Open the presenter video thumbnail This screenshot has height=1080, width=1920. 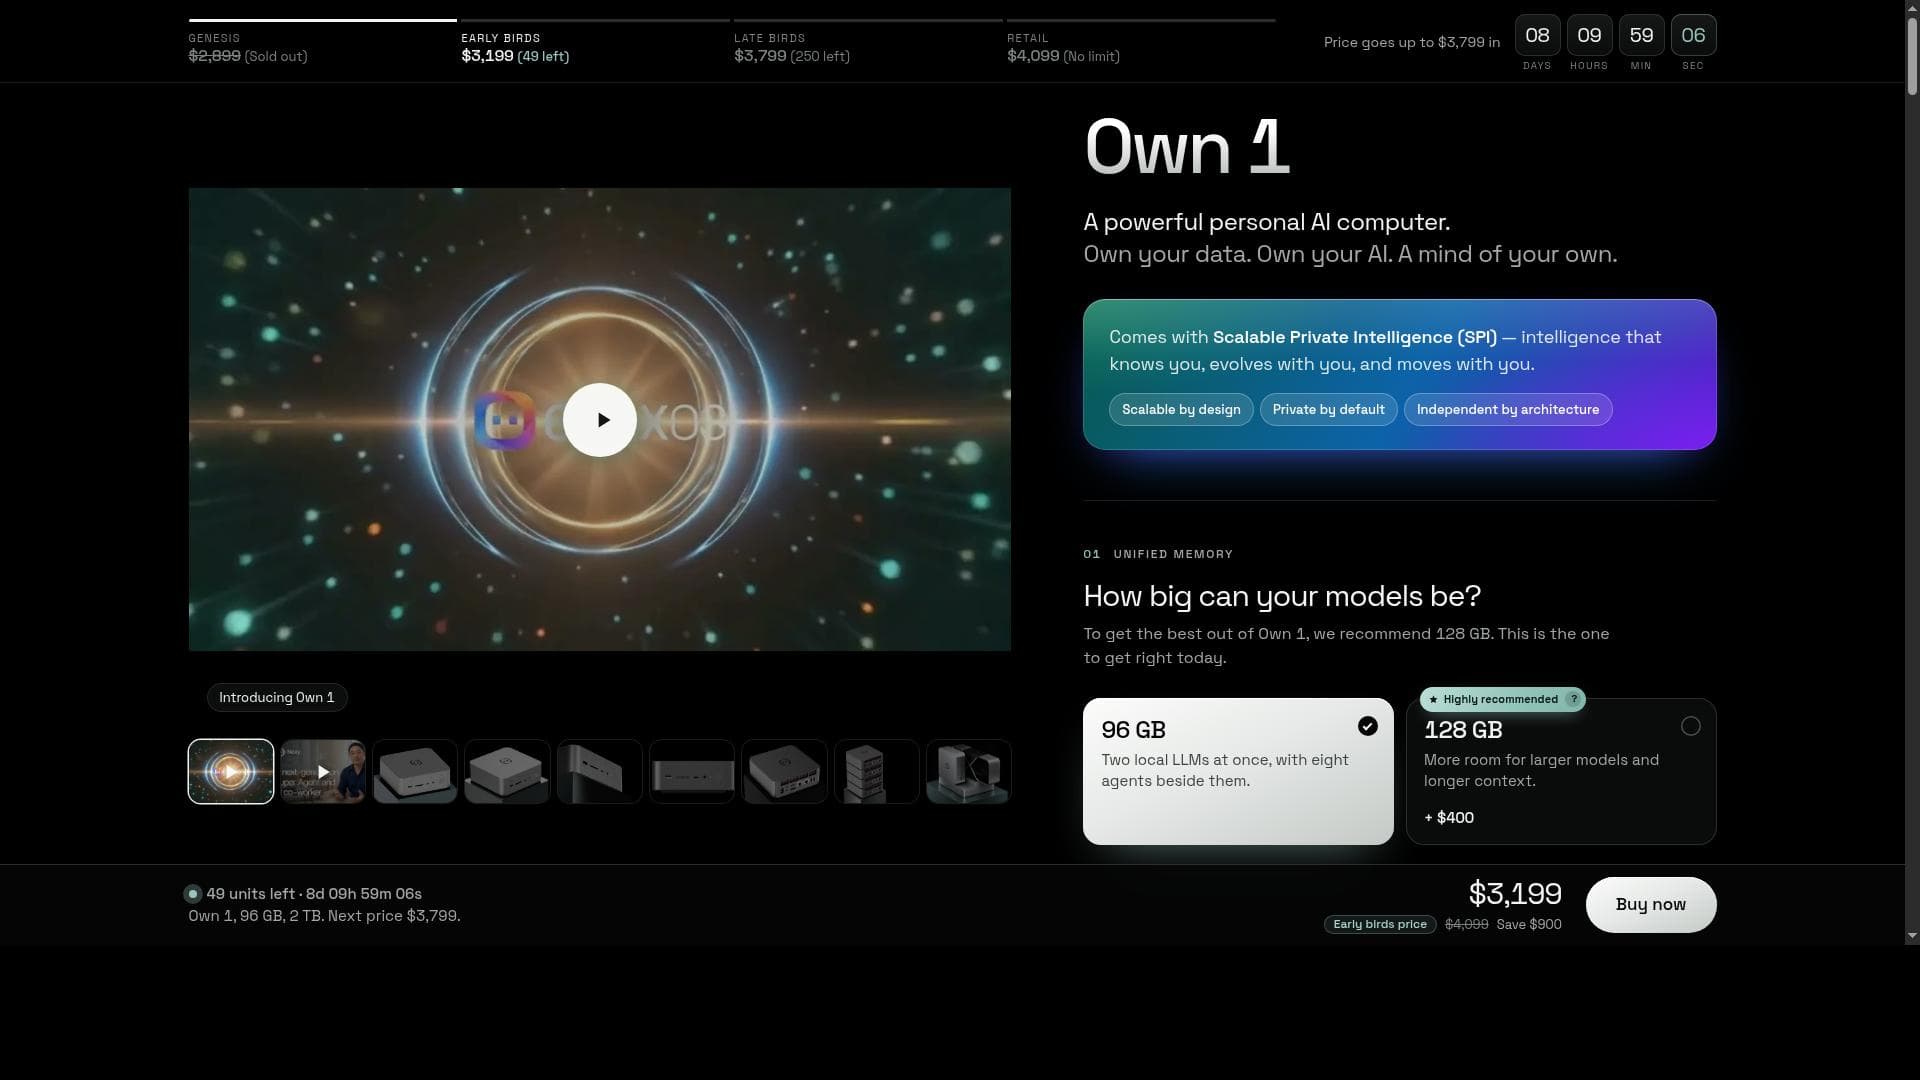point(323,771)
